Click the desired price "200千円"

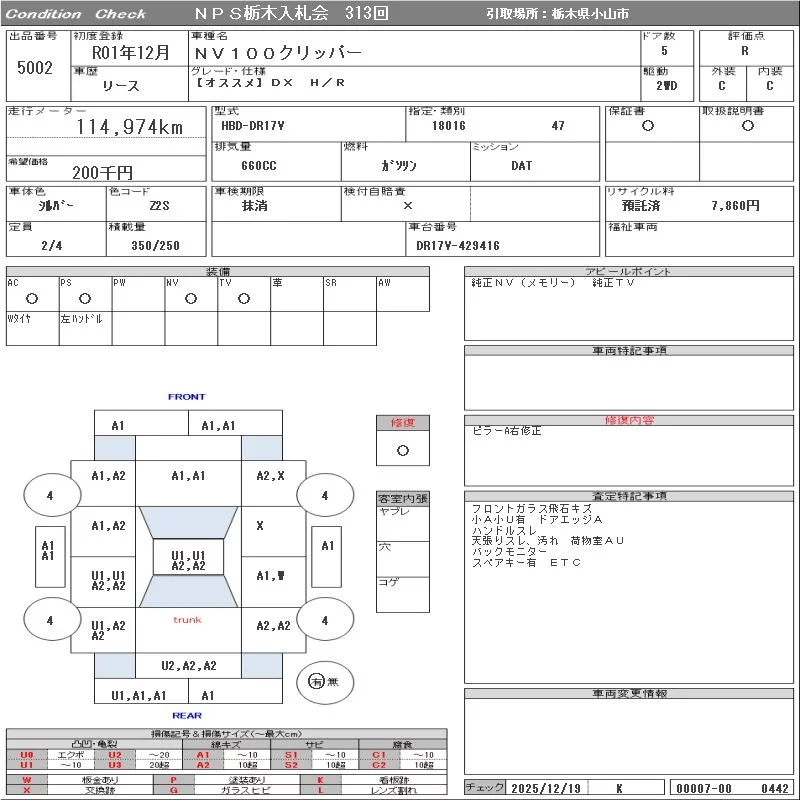[102, 173]
